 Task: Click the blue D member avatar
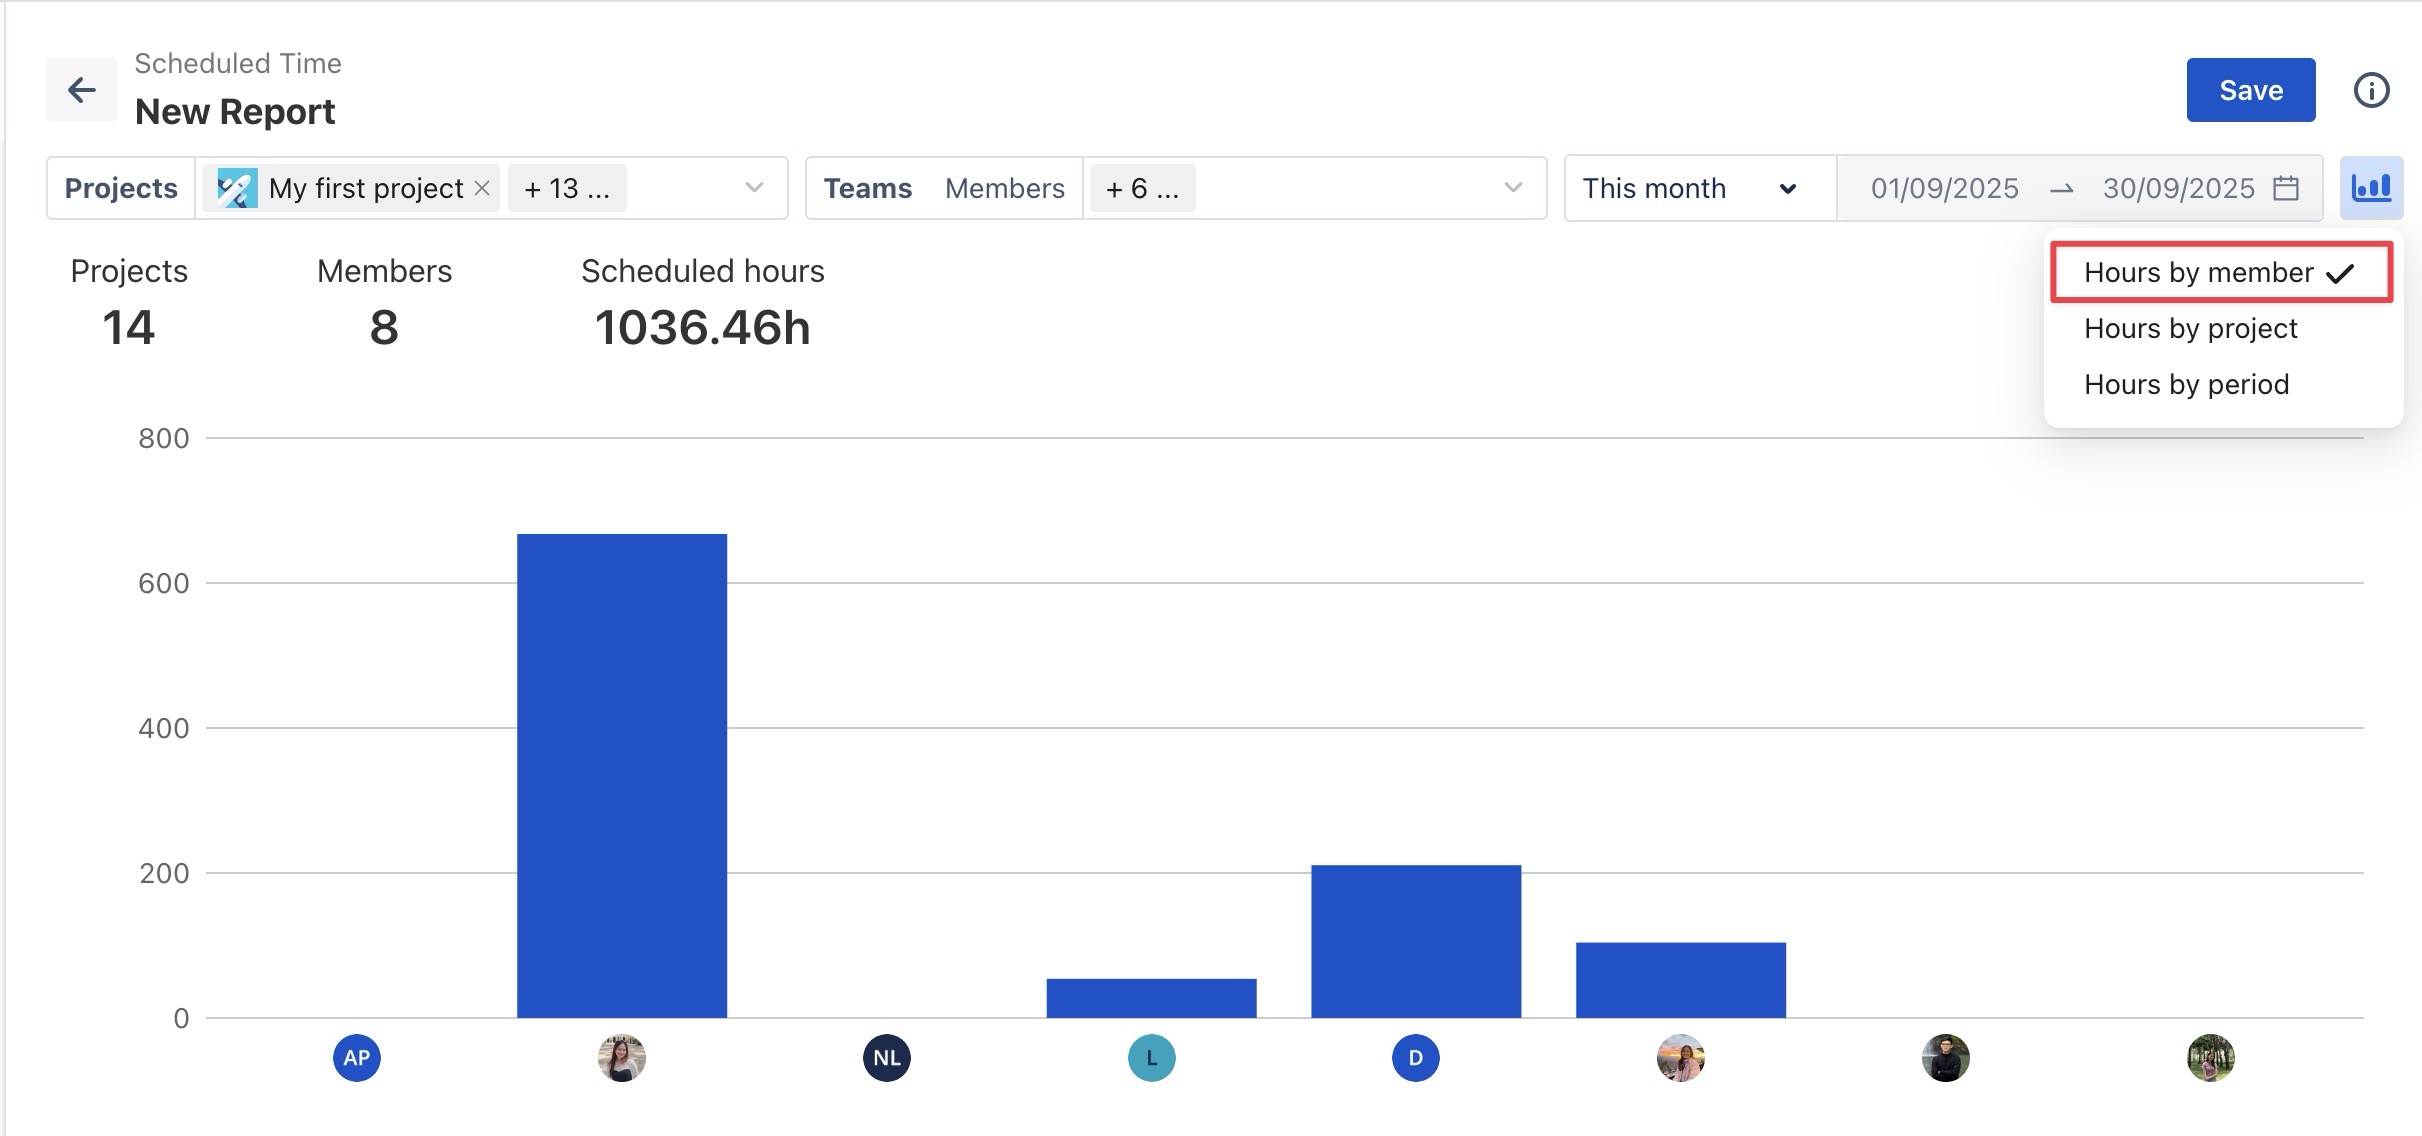1415,1058
